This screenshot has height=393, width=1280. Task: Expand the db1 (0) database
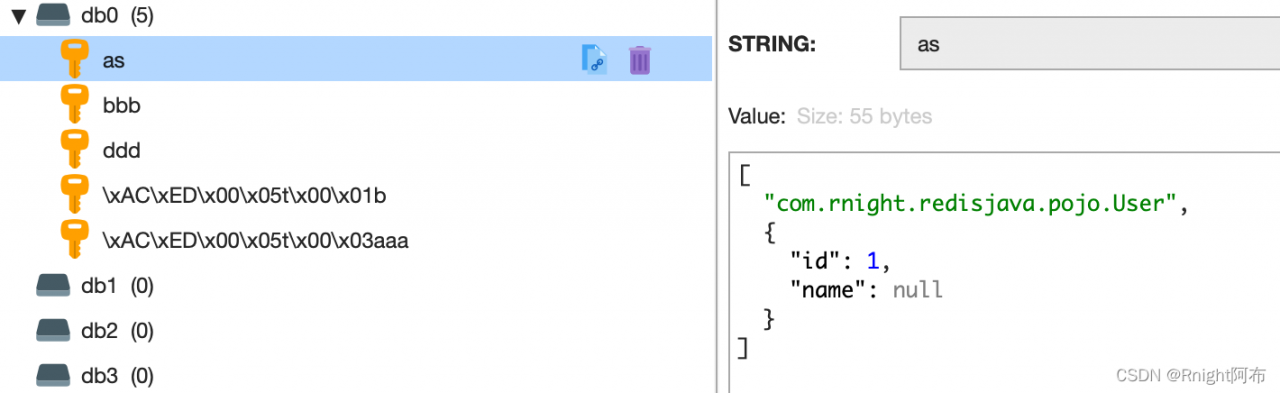point(117,286)
